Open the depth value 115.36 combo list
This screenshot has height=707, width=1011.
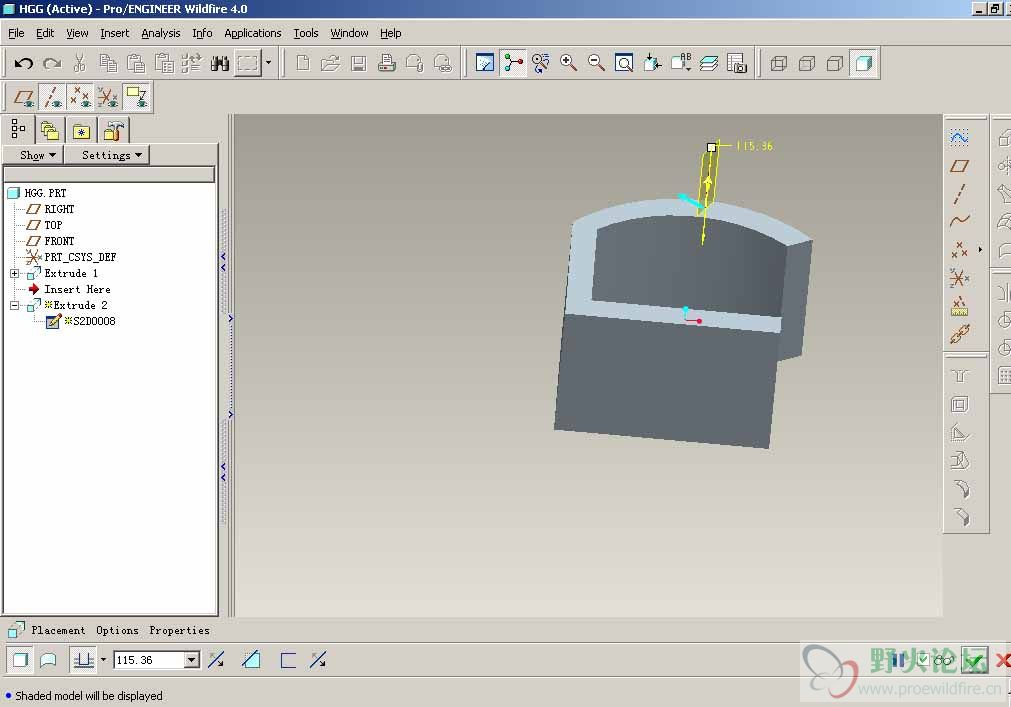(x=191, y=660)
